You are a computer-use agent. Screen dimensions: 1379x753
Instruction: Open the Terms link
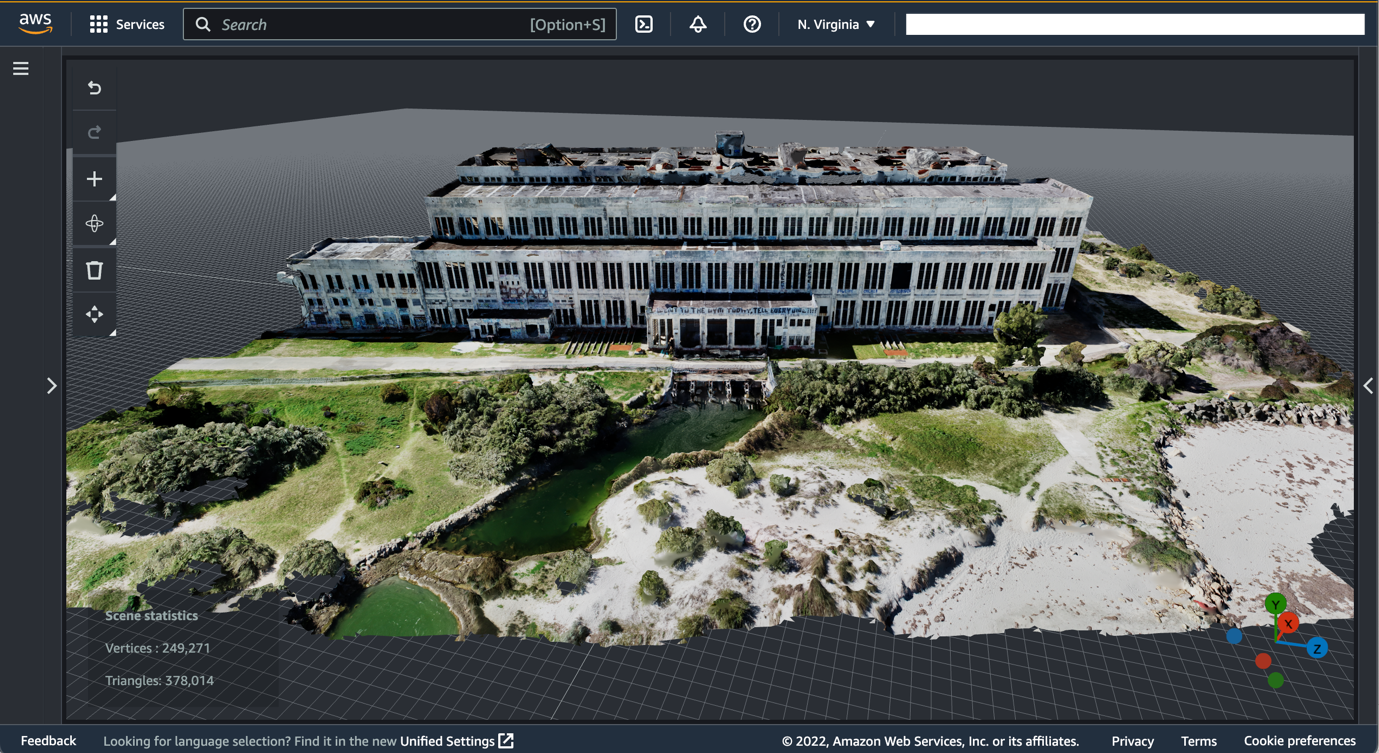point(1199,741)
